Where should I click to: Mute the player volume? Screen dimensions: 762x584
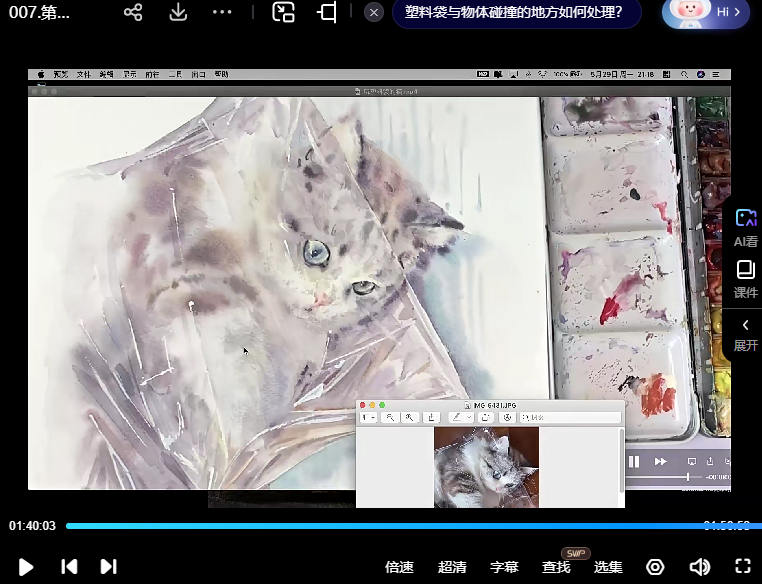[x=699, y=566]
